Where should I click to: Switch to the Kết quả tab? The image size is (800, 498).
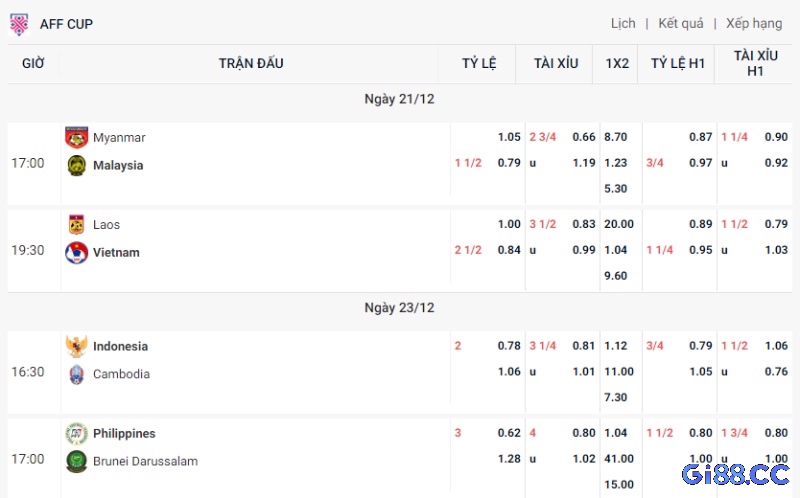[680, 23]
